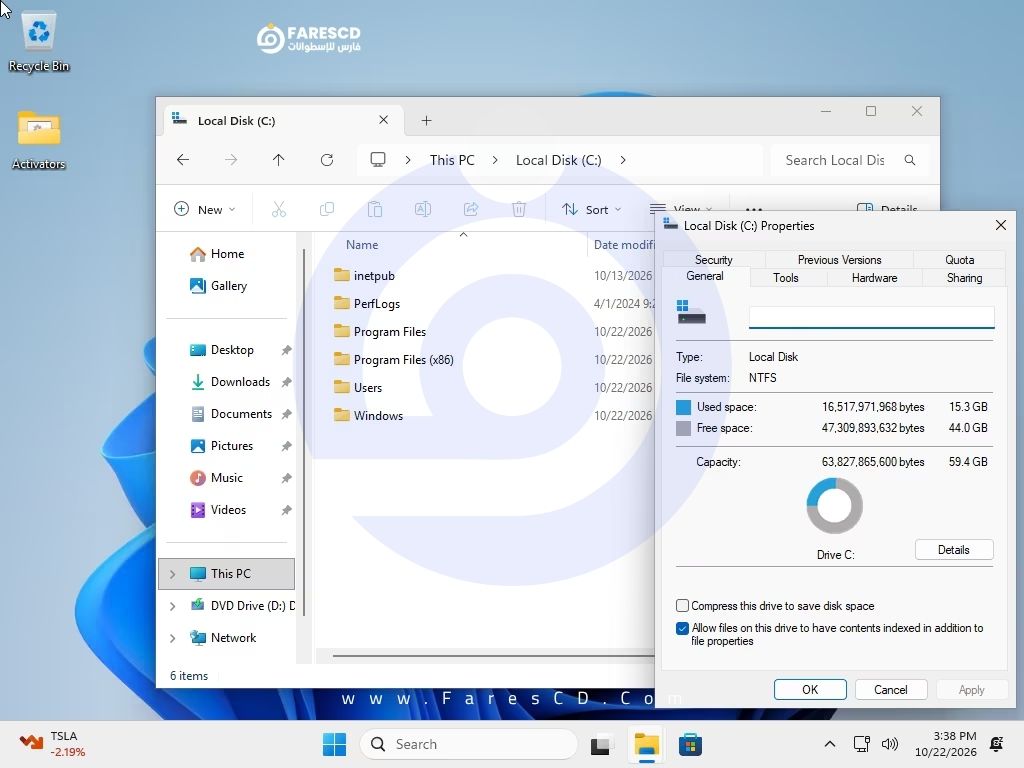
Task: Click the Copy icon in toolbar
Action: (327, 209)
